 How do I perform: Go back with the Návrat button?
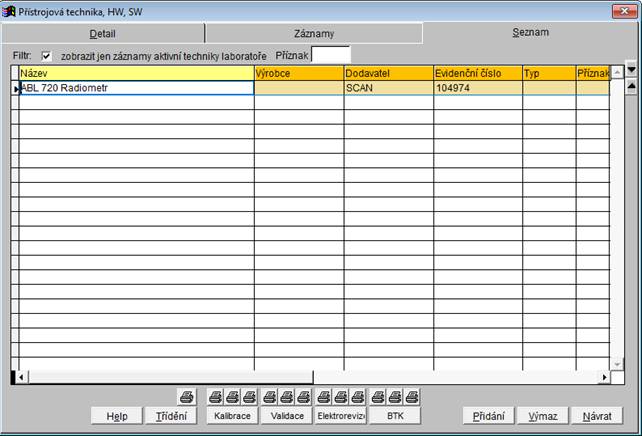(x=597, y=416)
